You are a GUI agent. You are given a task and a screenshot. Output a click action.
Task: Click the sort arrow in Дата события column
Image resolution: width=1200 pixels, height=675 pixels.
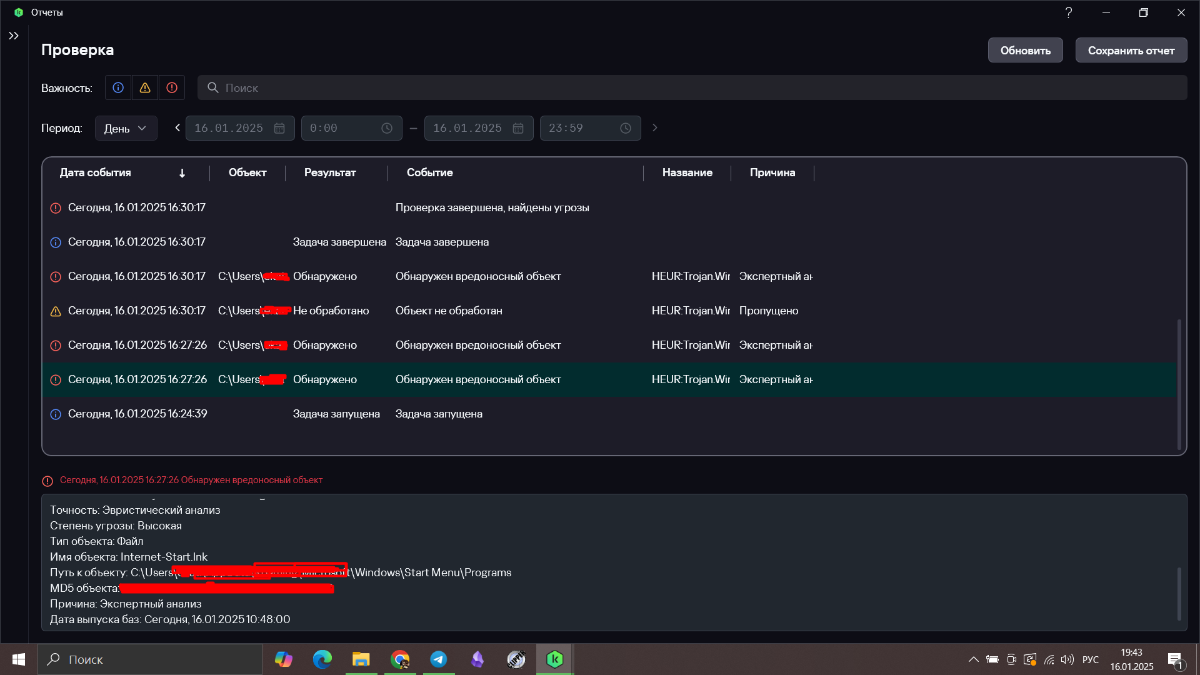tap(182, 173)
